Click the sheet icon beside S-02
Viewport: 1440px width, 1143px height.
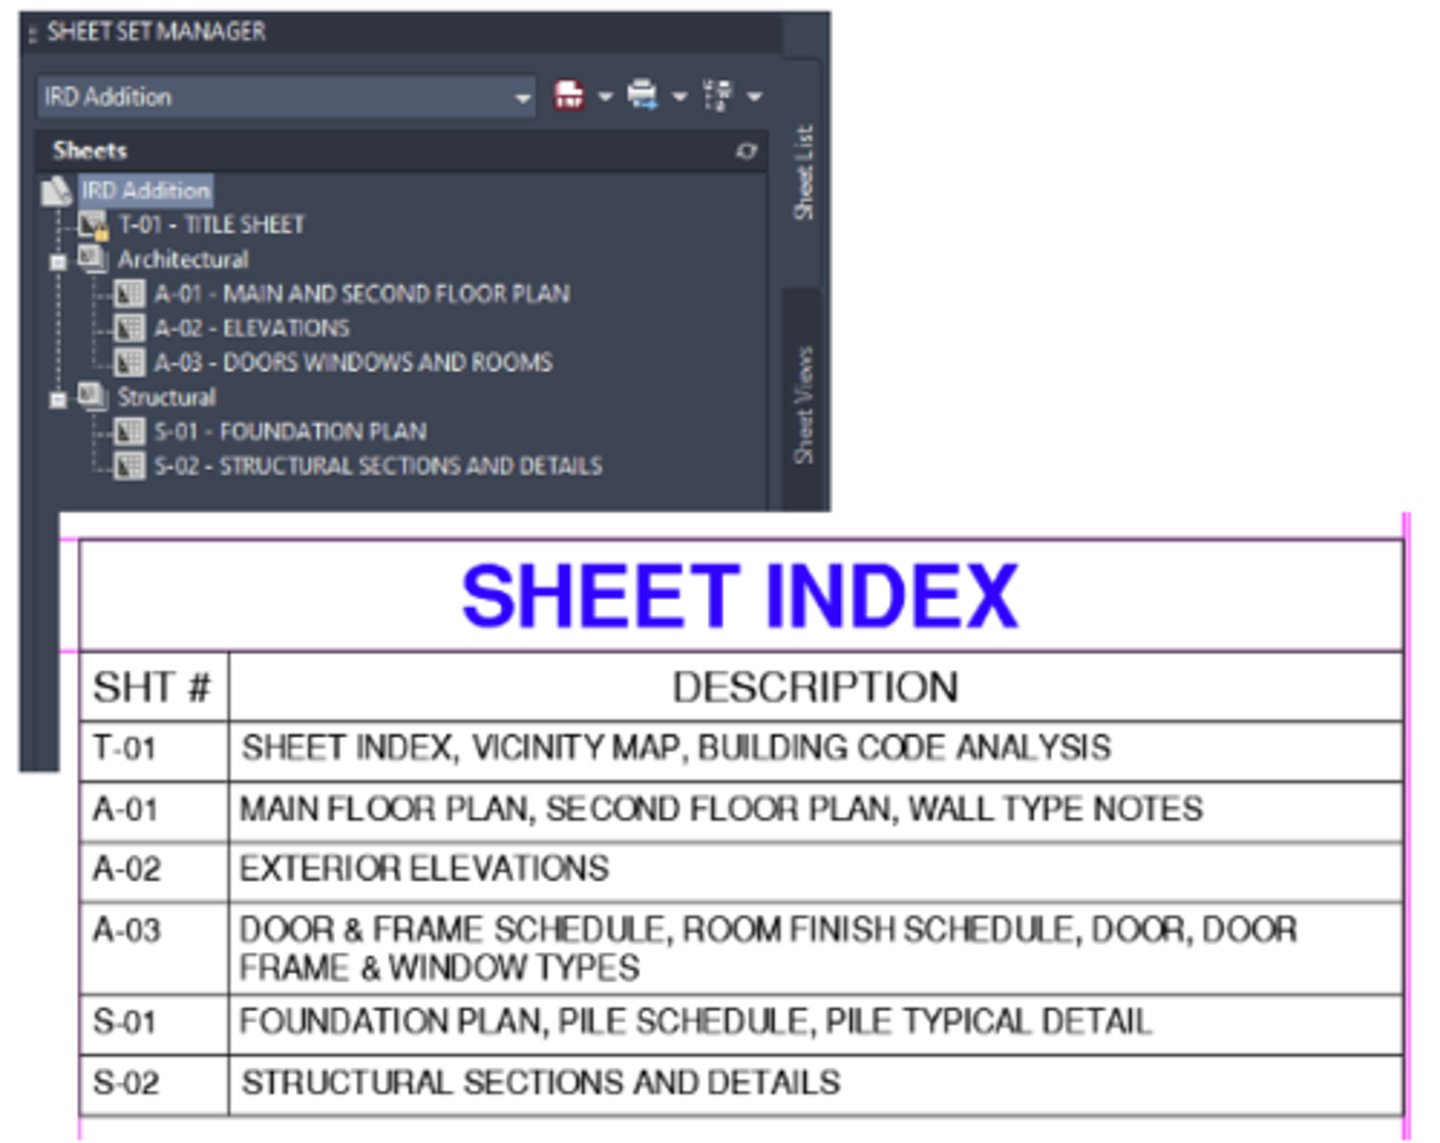[x=130, y=466]
